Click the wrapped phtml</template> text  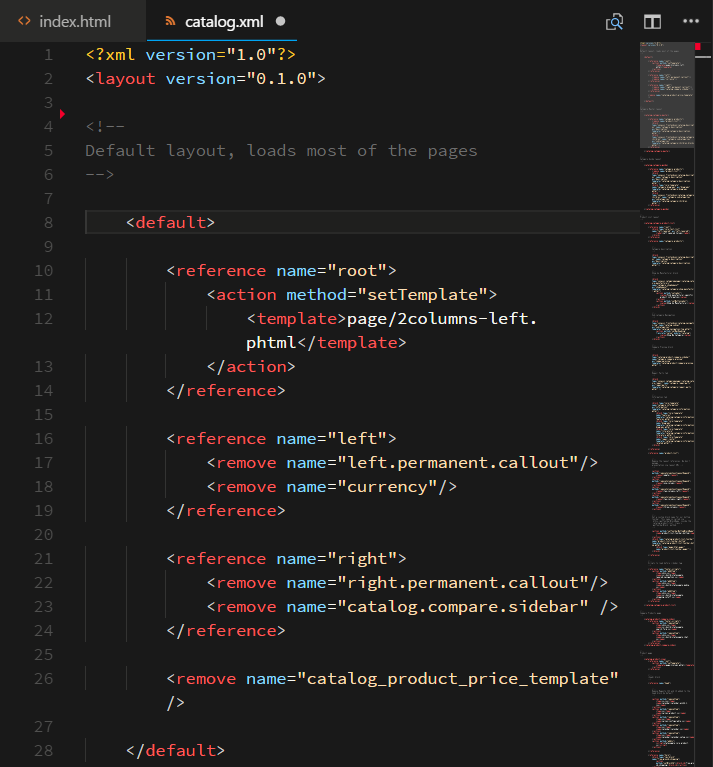326,342
